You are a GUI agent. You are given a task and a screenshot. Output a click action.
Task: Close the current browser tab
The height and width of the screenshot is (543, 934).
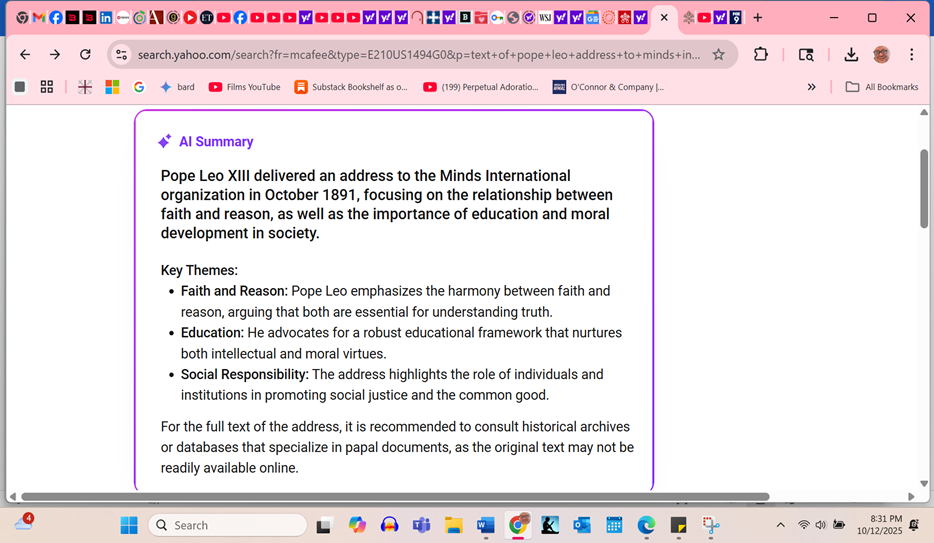664,18
